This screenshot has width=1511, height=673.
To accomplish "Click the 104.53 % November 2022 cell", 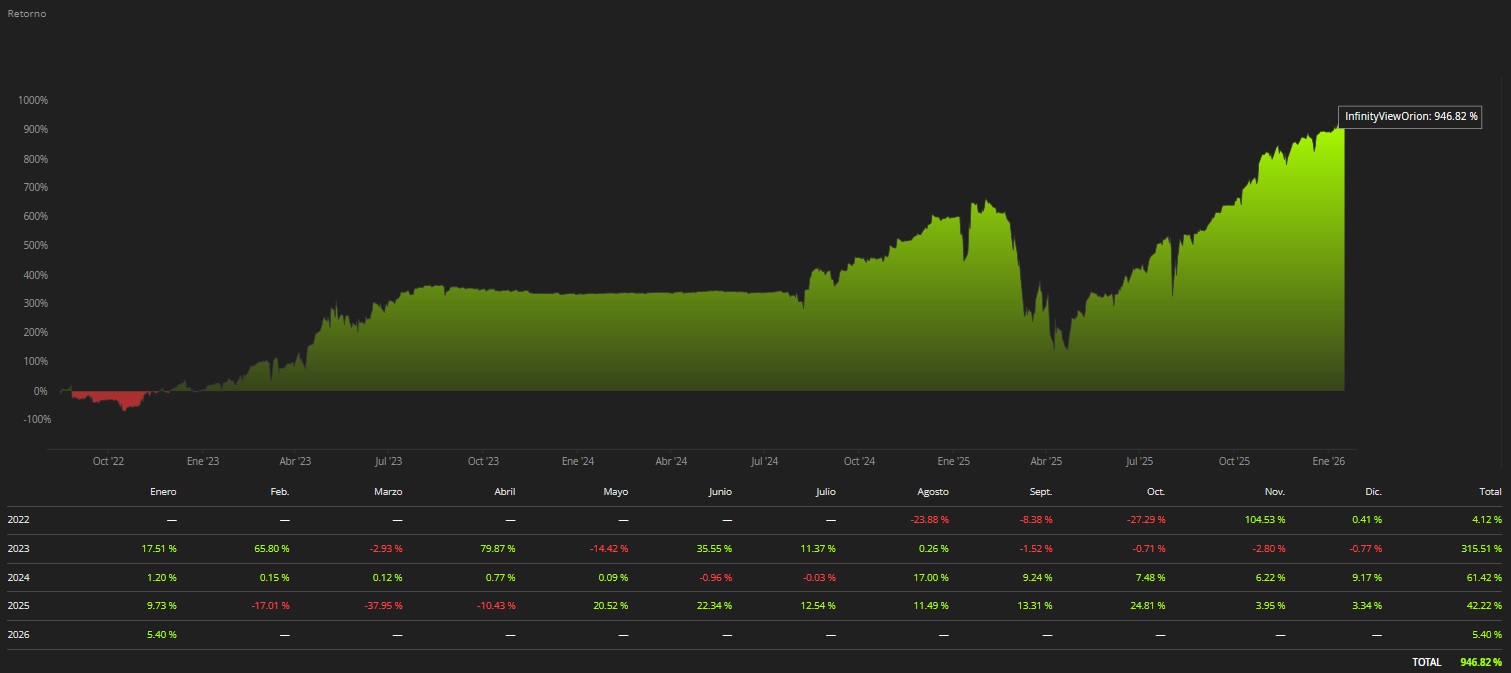I will (1263, 520).
